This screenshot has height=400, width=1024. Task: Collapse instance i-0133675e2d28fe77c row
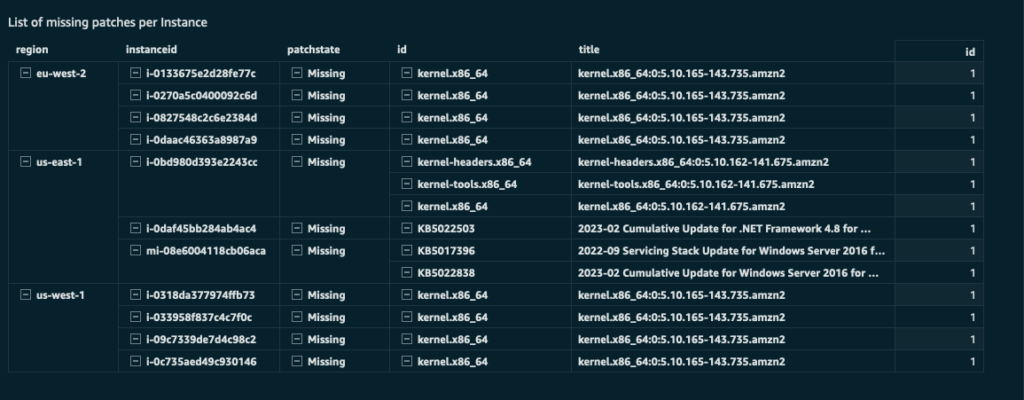tap(135, 74)
